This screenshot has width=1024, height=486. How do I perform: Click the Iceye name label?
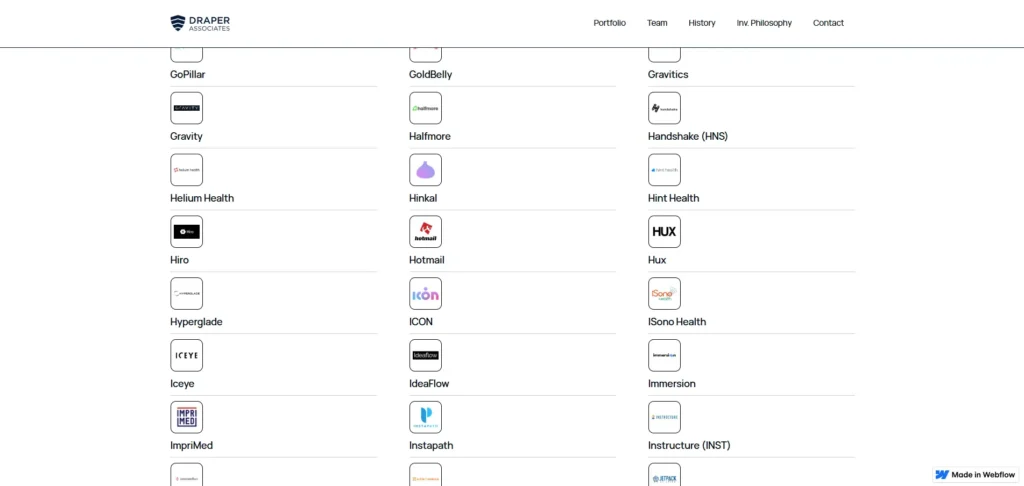tap(182, 383)
